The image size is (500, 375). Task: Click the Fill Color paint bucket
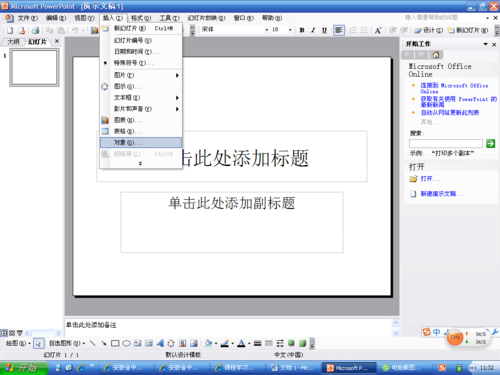click(x=208, y=343)
